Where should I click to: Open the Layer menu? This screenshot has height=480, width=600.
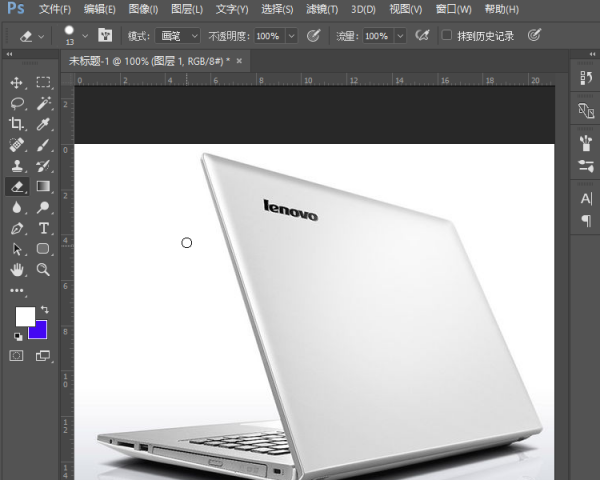[x=187, y=9]
